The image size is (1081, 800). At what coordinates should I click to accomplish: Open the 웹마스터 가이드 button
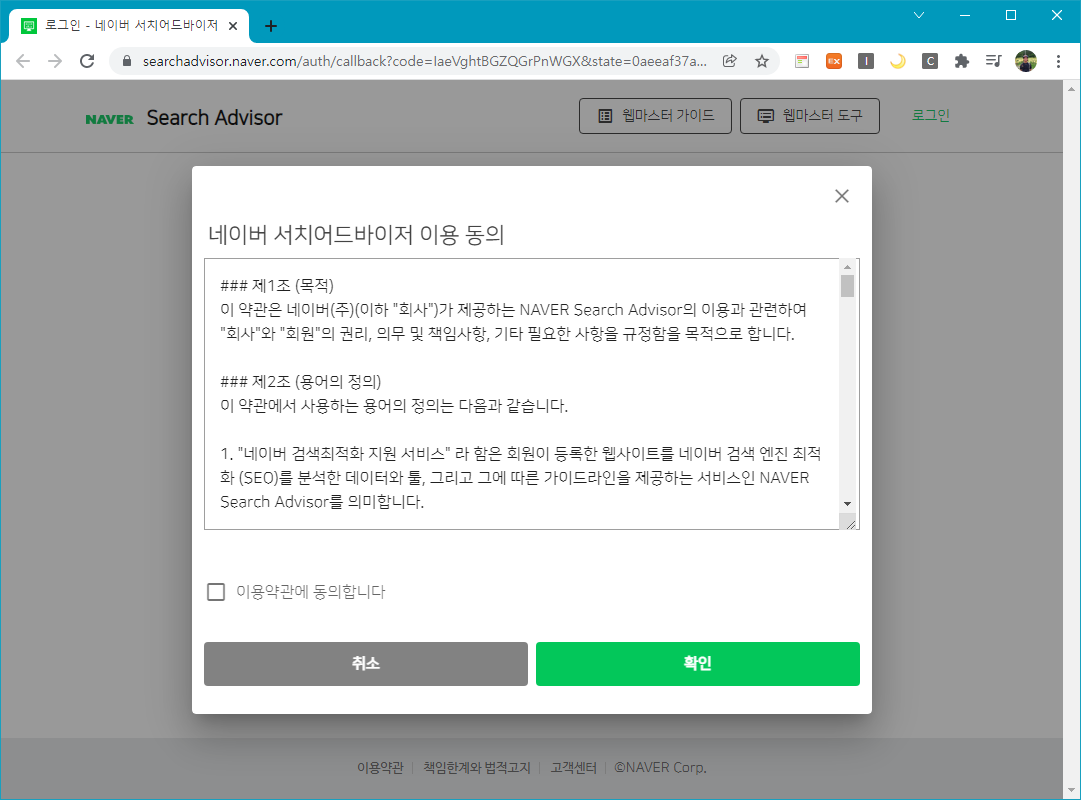[655, 116]
